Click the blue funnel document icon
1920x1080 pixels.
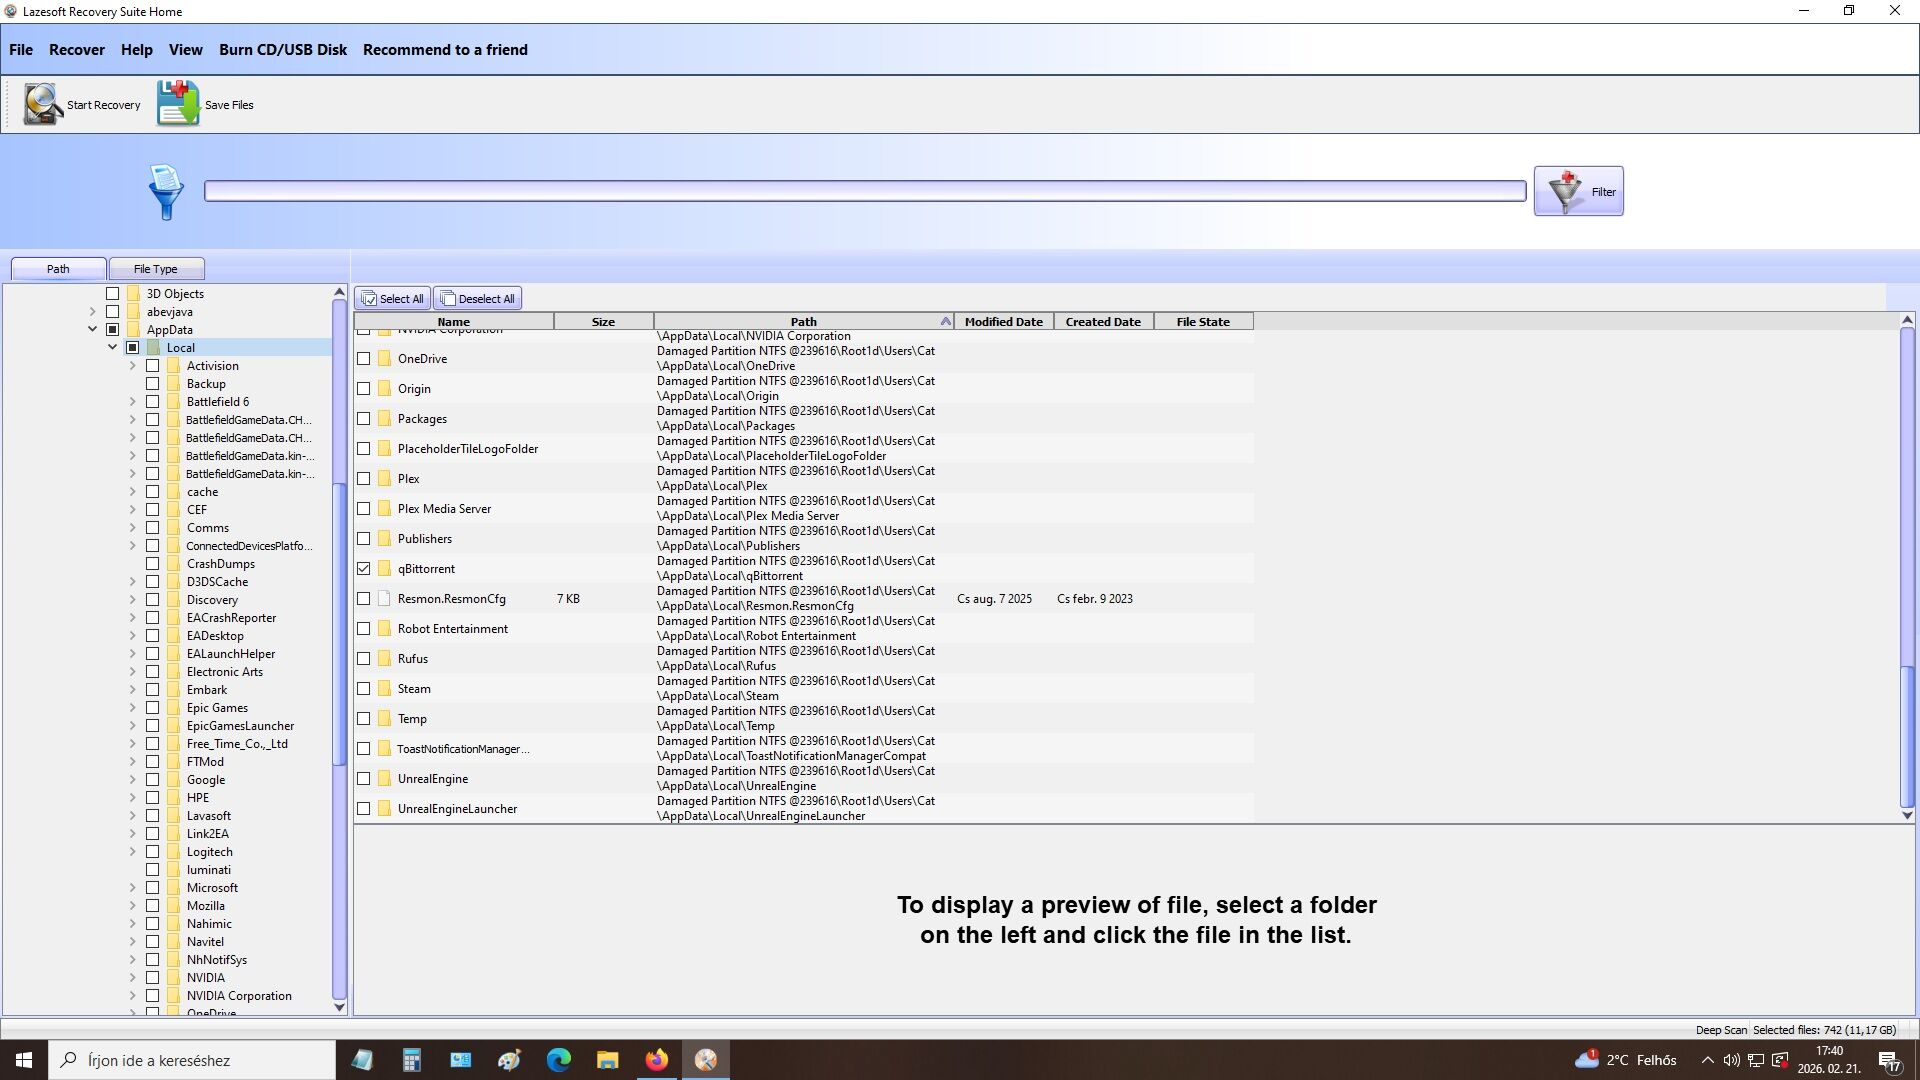point(165,192)
